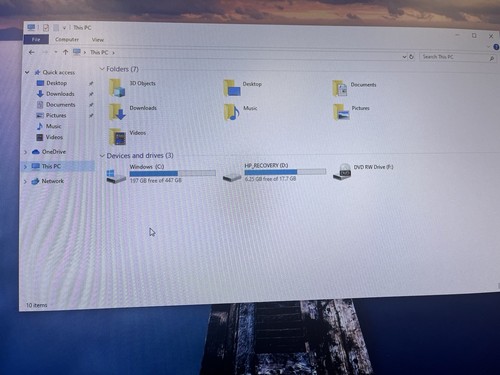Click the New folder icon in title bar
The width and height of the screenshot is (500, 375).
click(x=56, y=28)
